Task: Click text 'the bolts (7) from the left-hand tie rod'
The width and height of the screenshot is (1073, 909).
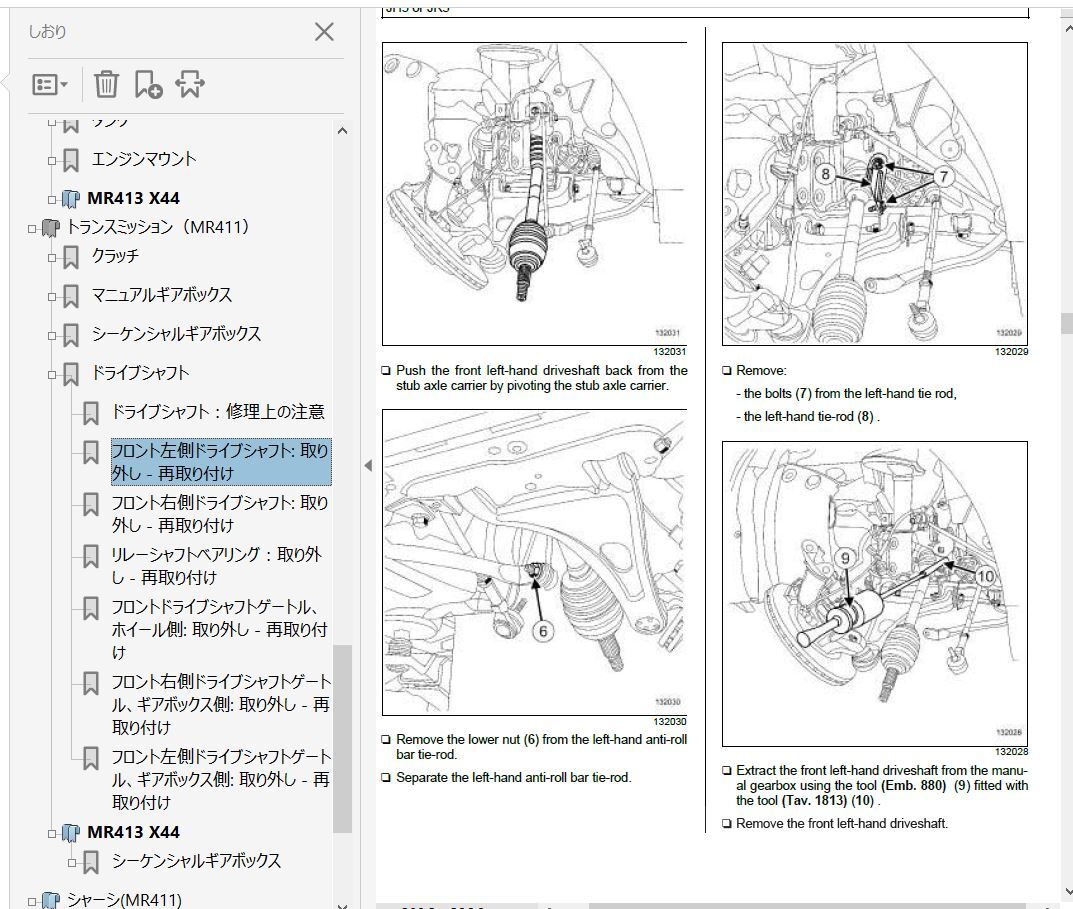Action: [850, 394]
